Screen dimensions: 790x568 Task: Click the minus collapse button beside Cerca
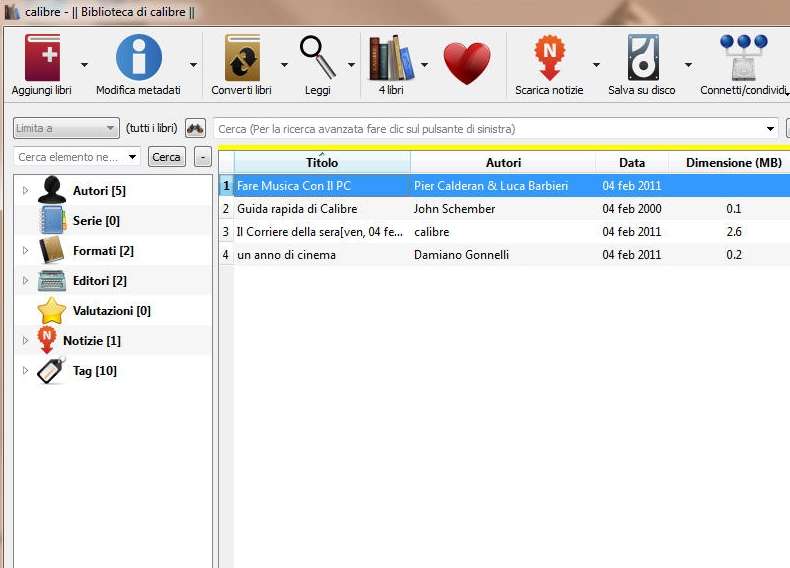[203, 157]
